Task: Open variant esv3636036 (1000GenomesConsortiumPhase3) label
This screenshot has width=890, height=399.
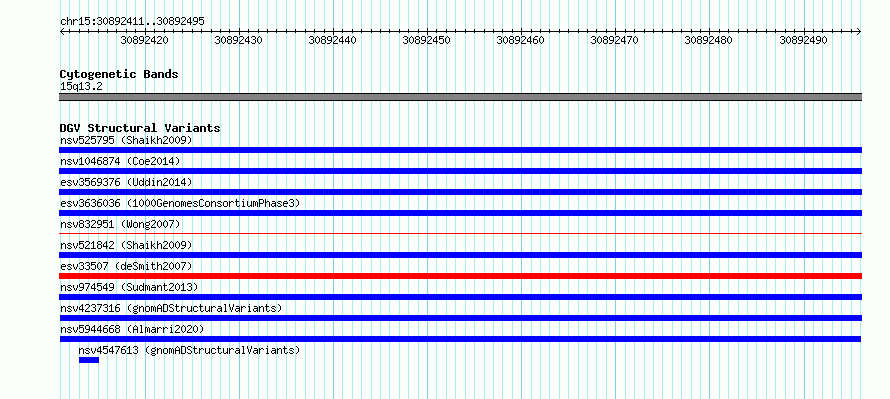Action: (x=180, y=203)
